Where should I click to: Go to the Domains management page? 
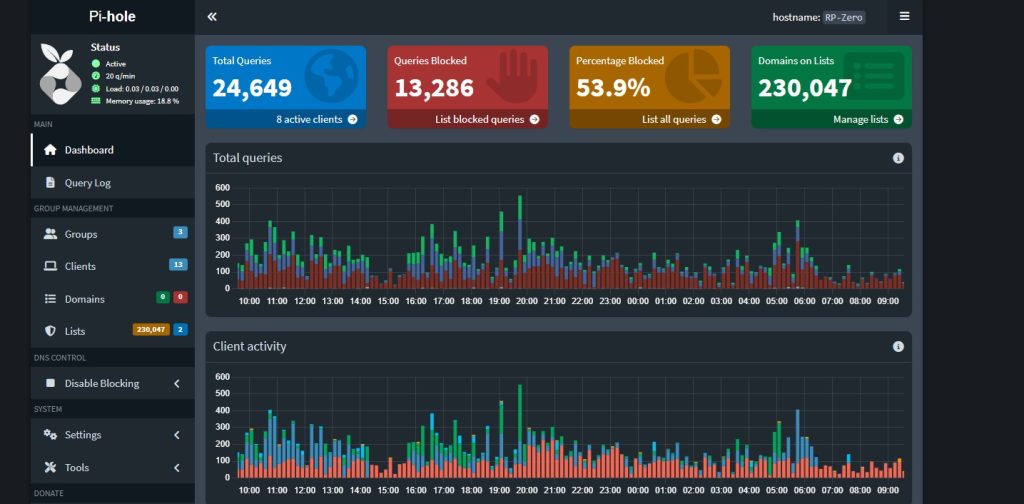[84, 299]
